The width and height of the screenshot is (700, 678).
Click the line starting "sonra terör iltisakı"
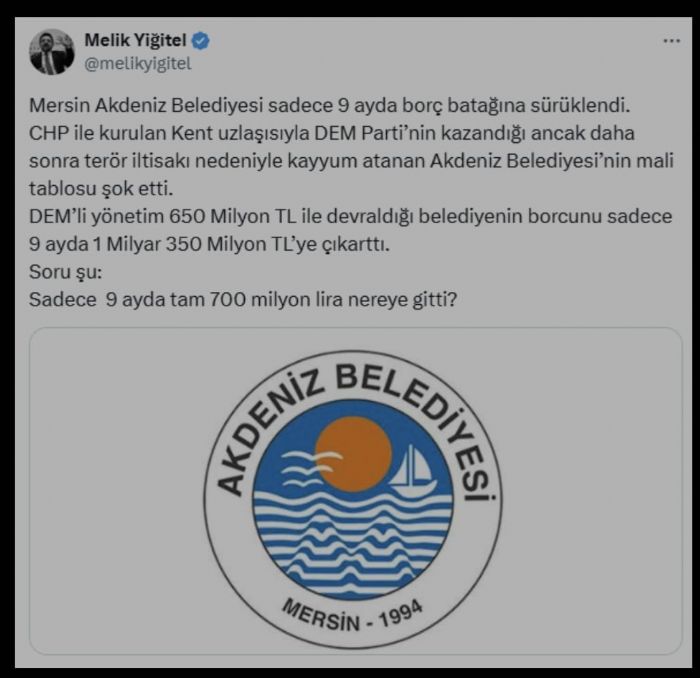pyautogui.click(x=351, y=161)
